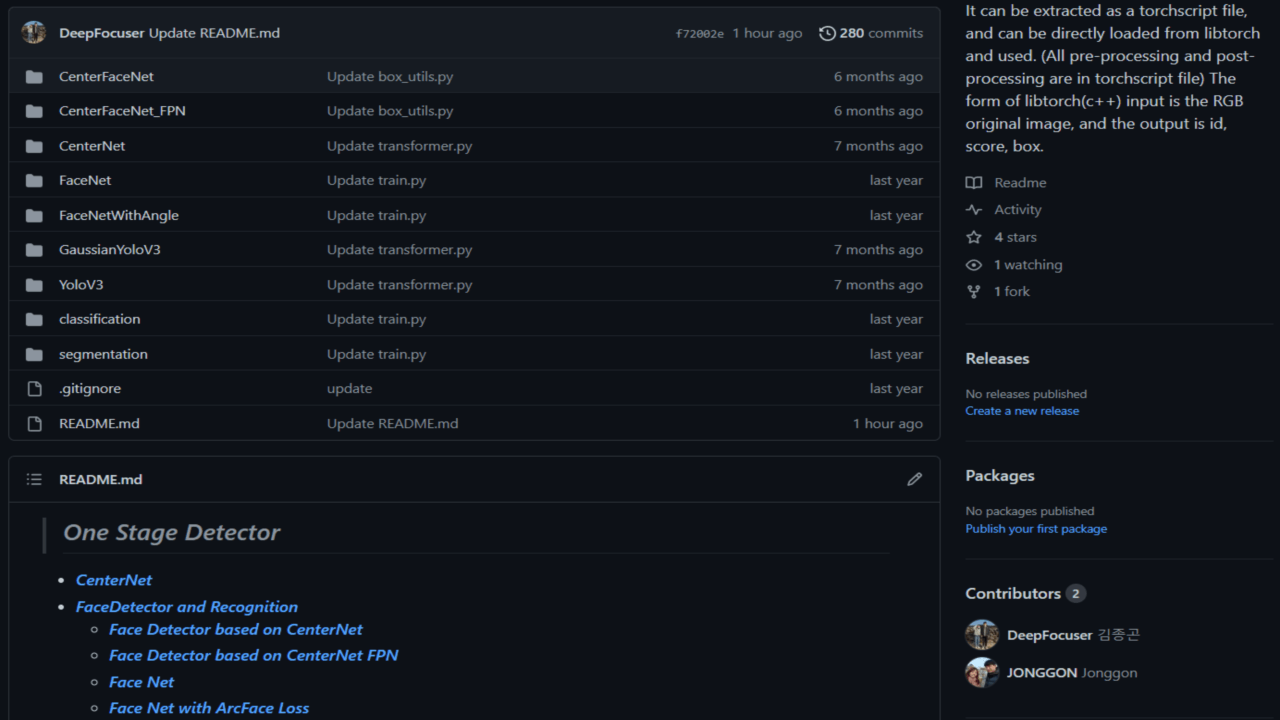Click the fork icon beside 1 fork
1280x720 pixels.
pos(974,292)
